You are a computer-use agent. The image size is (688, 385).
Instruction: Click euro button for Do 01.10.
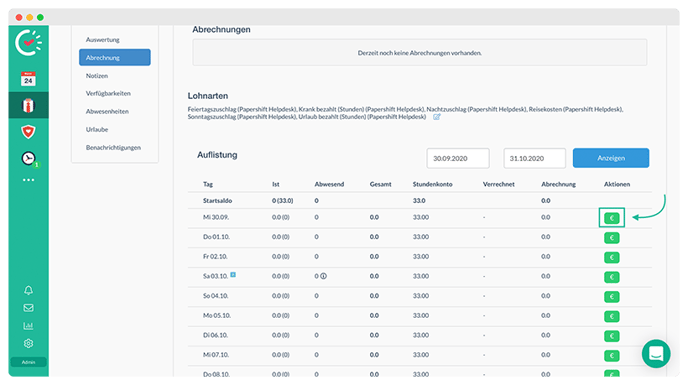pos(612,237)
